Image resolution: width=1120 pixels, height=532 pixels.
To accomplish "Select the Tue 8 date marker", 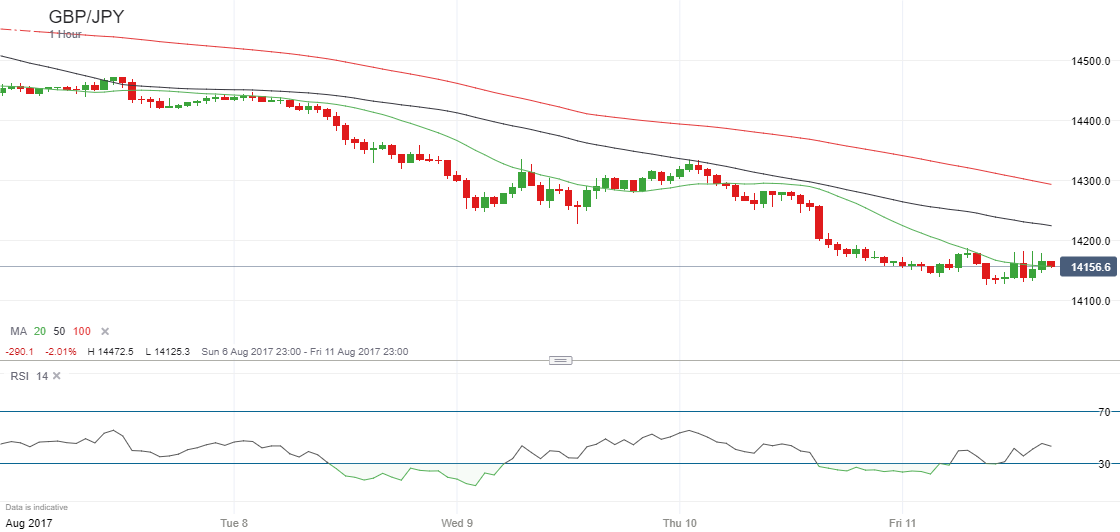I will click(x=234, y=523).
